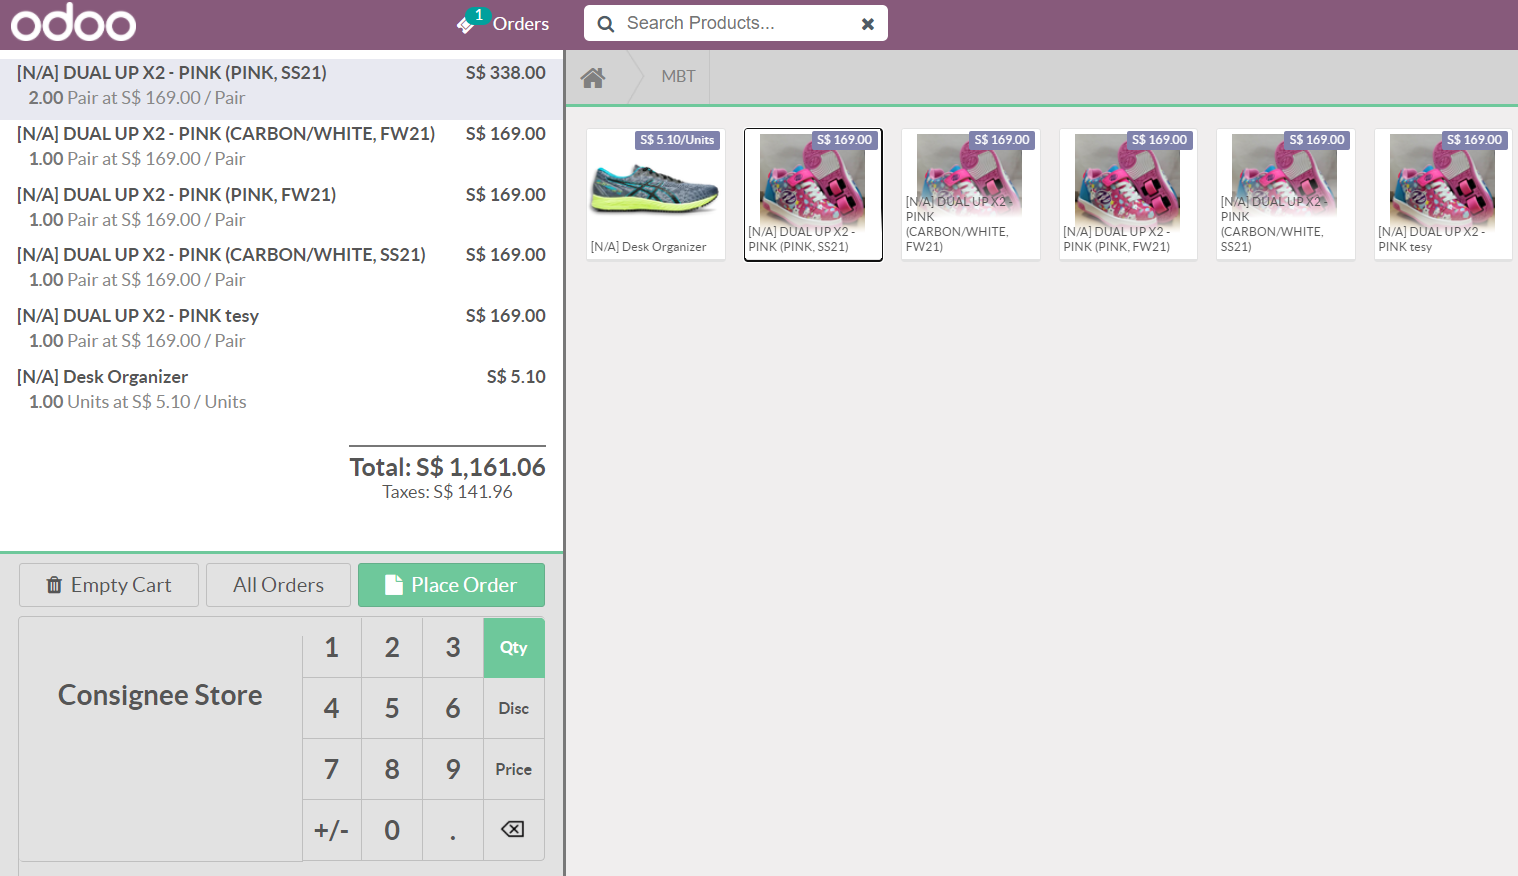
Task: Switch numpad to Price mode
Action: [513, 769]
